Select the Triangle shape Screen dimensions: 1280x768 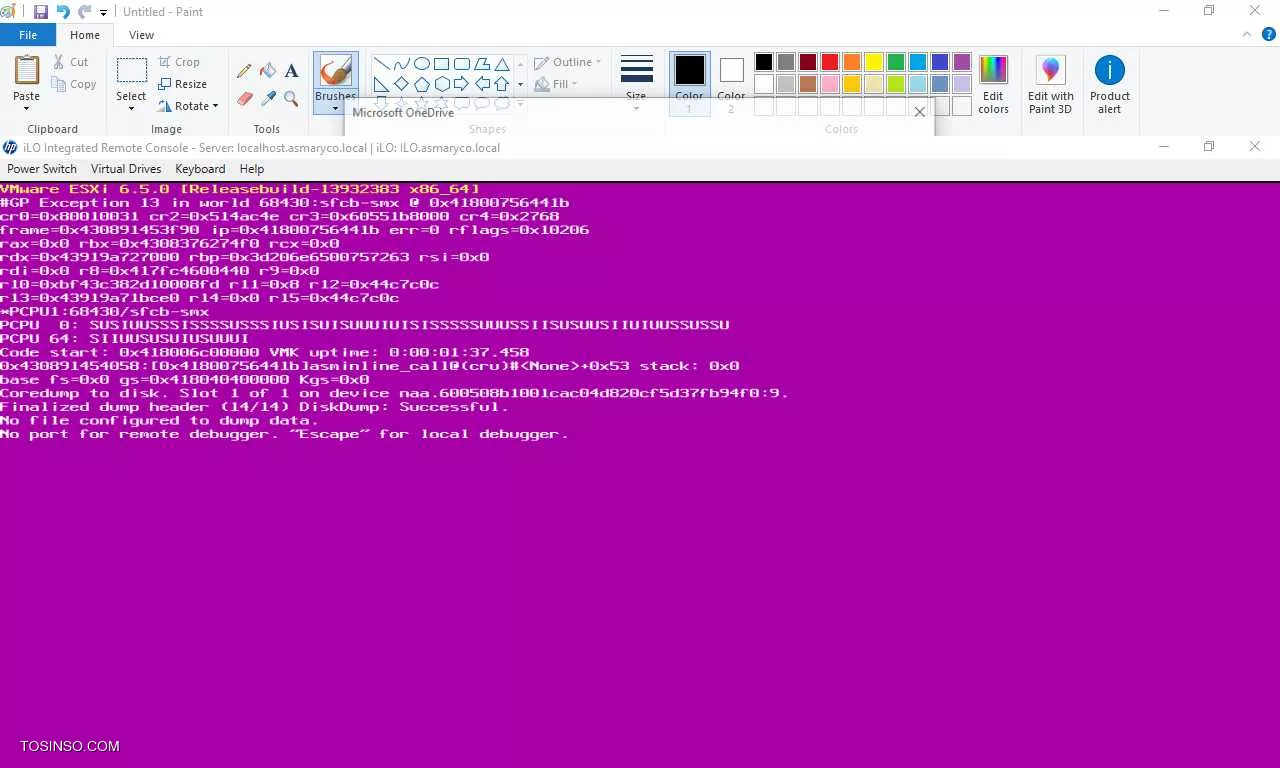pos(502,64)
